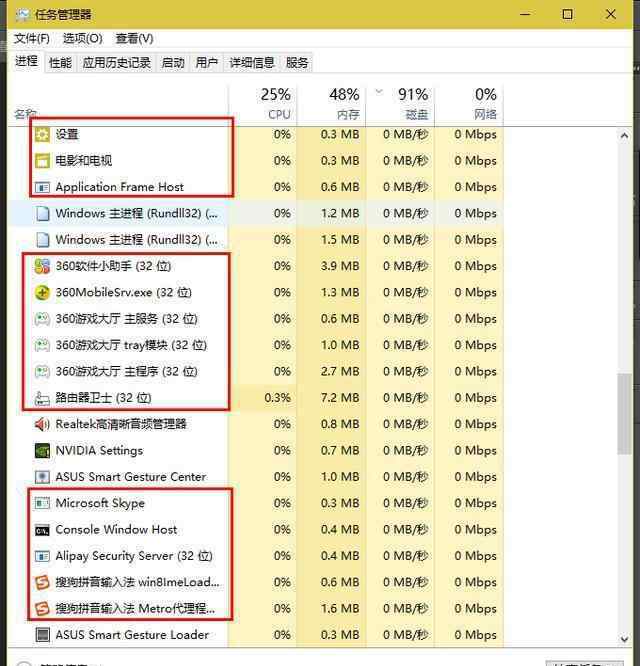Image resolution: width=640 pixels, height=666 pixels.
Task: Select the Console Window Host process name
Action: 116,530
